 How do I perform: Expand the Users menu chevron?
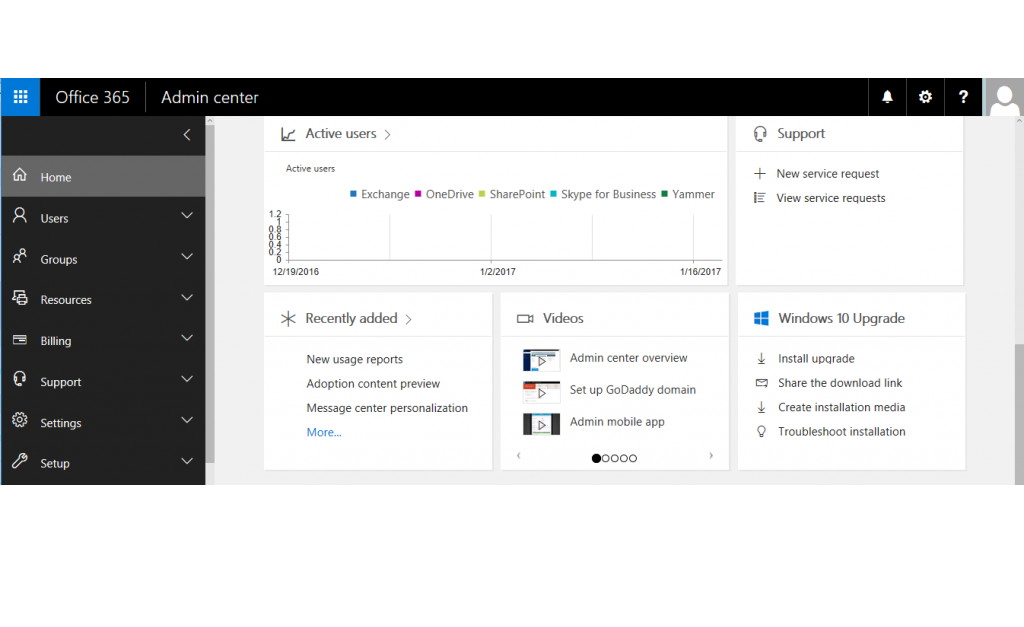187,216
